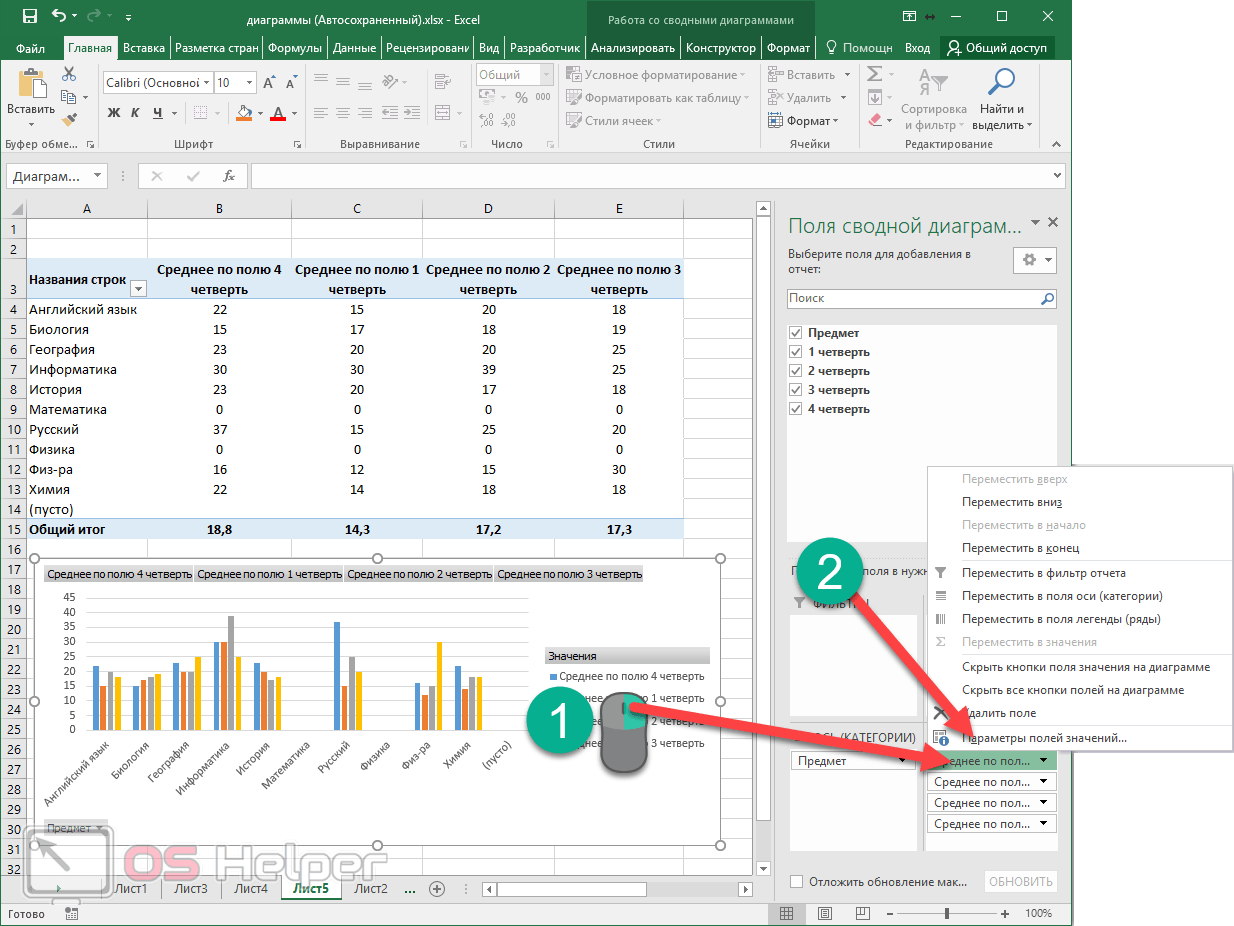Click the zoom slider handle

(x=946, y=913)
